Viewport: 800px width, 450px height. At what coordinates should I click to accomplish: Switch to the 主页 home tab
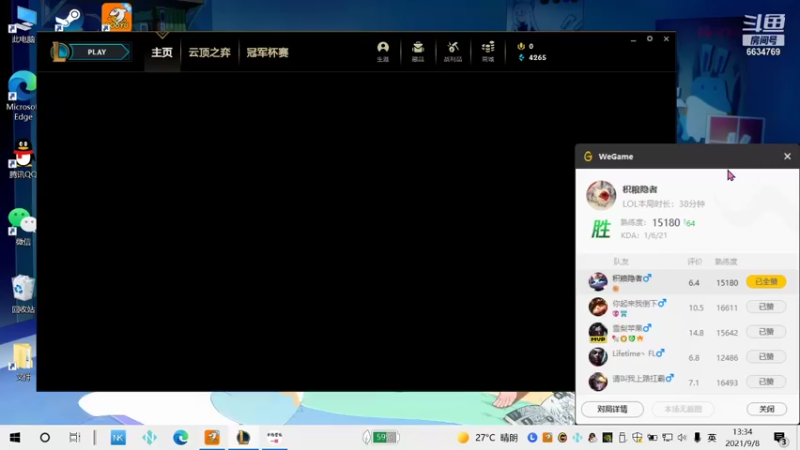pos(162,53)
